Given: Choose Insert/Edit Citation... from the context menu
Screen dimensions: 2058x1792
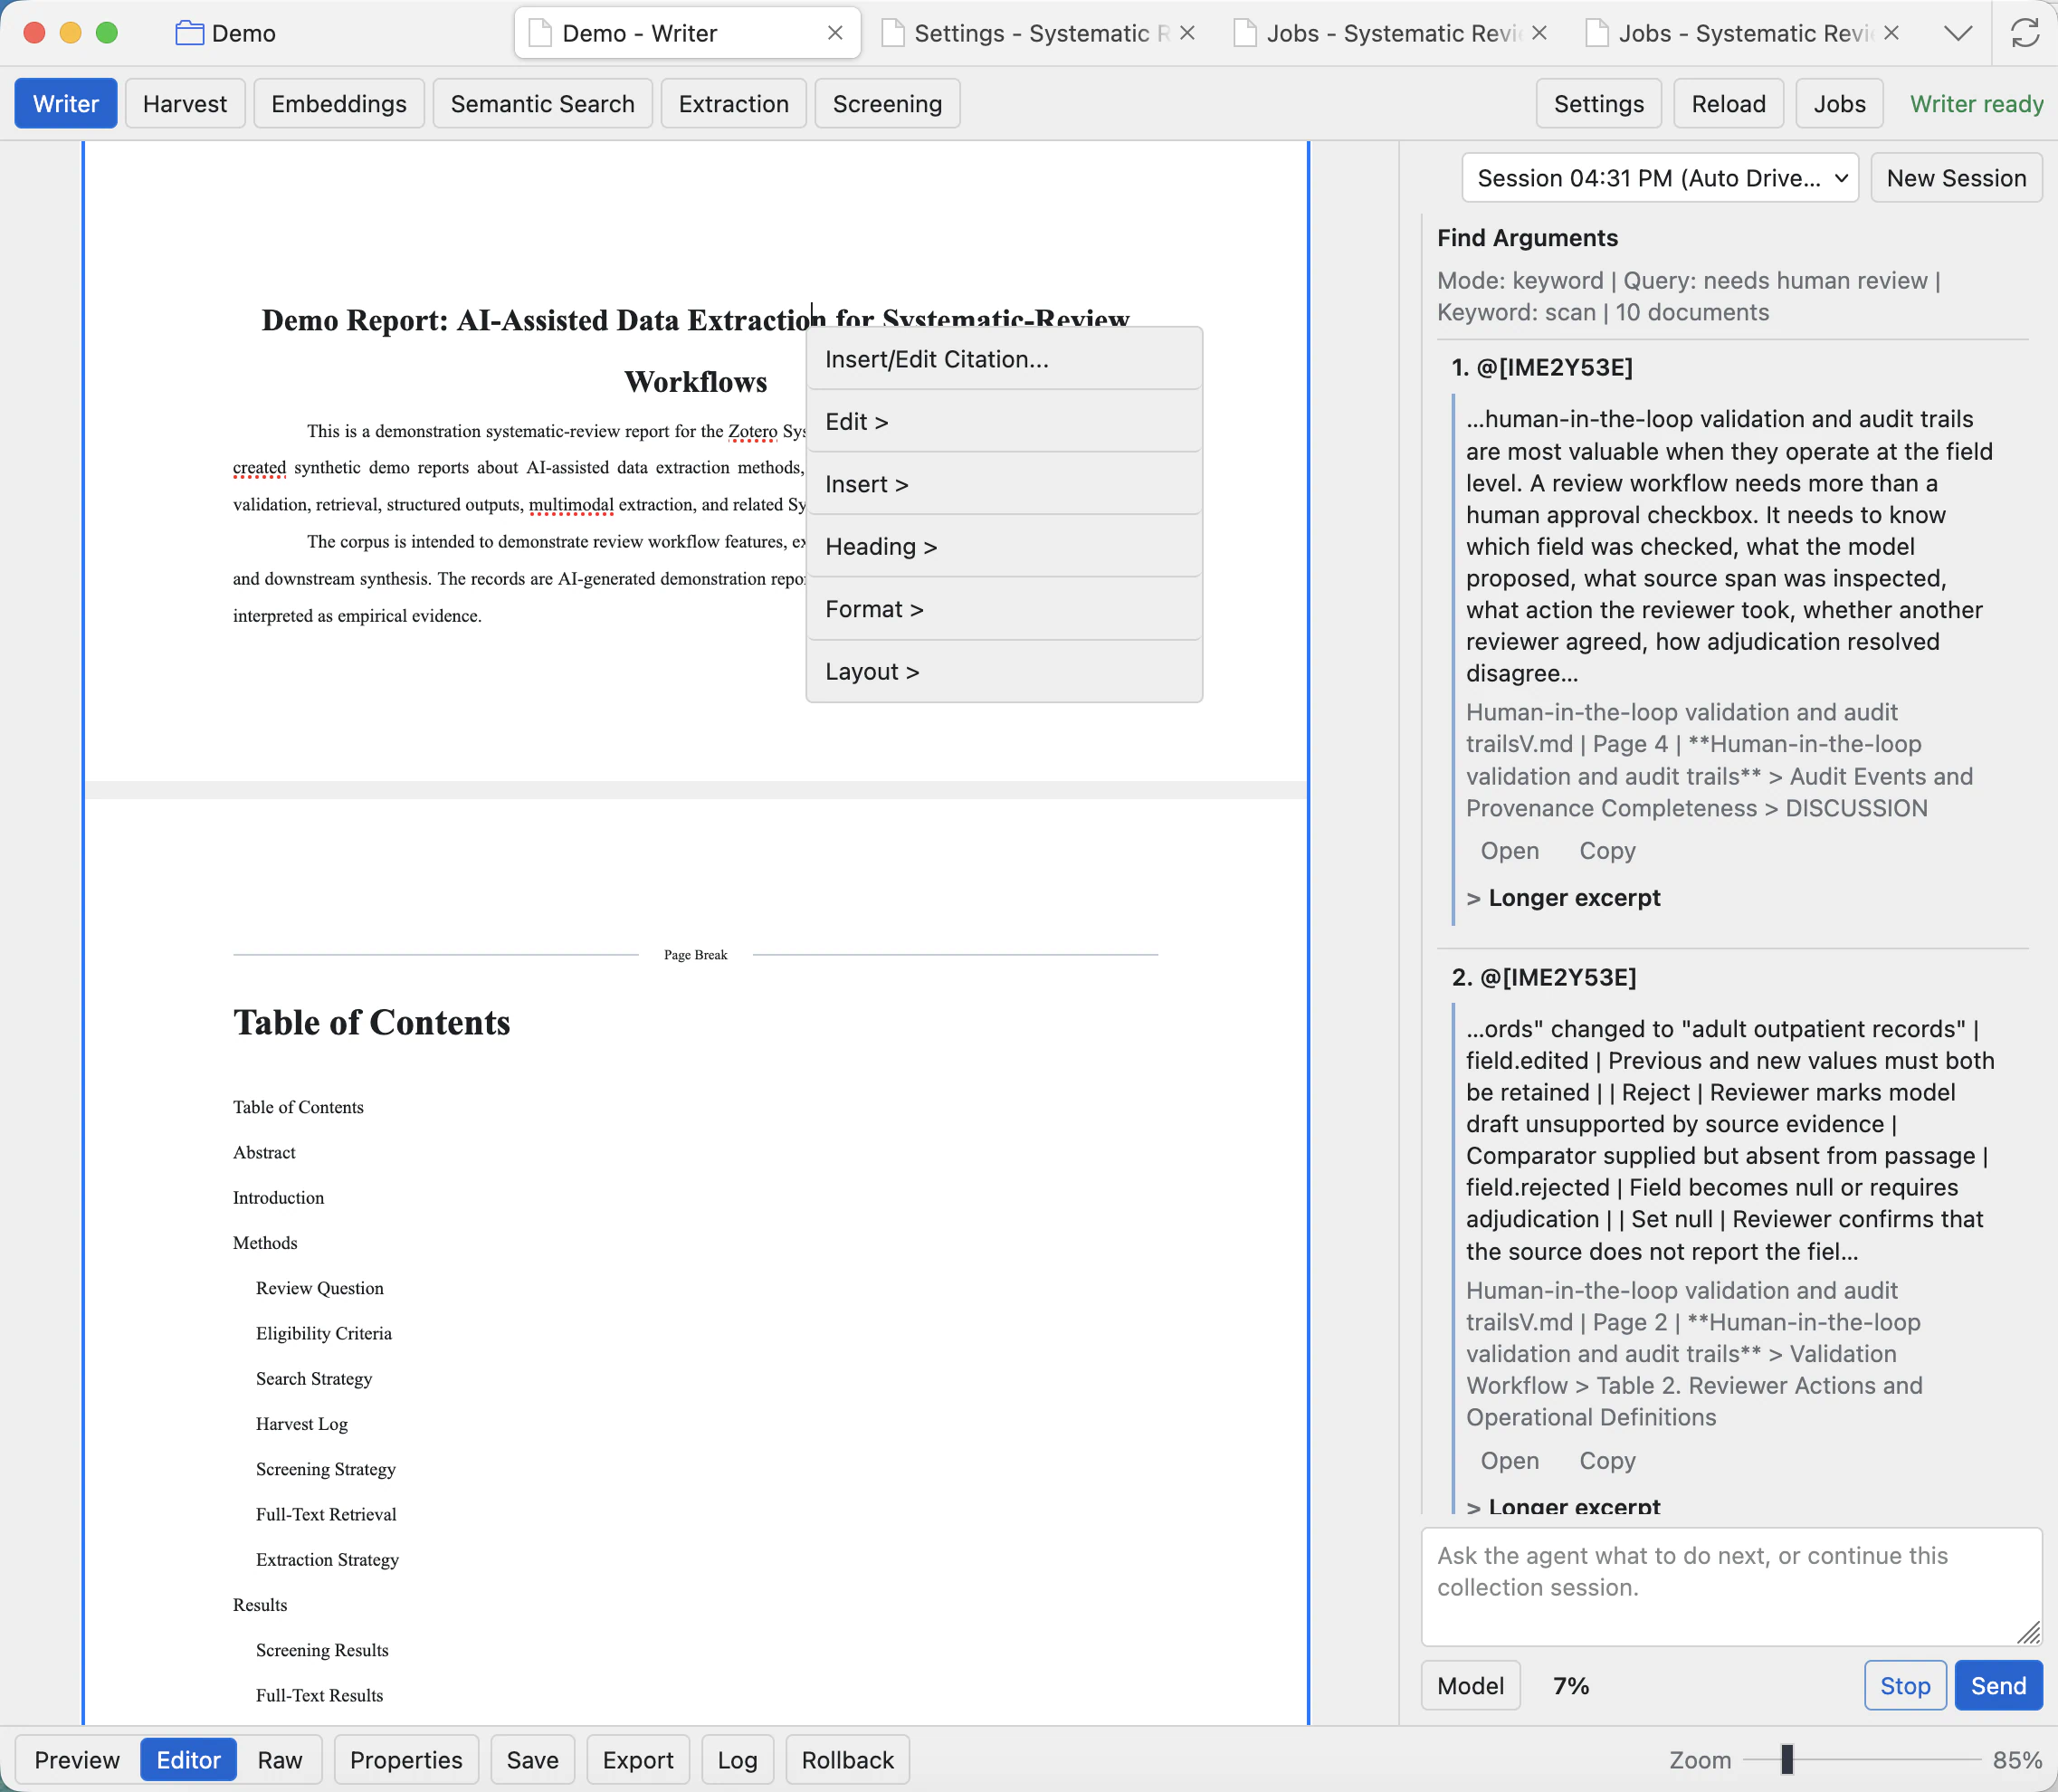Looking at the screenshot, I should [x=1004, y=359].
